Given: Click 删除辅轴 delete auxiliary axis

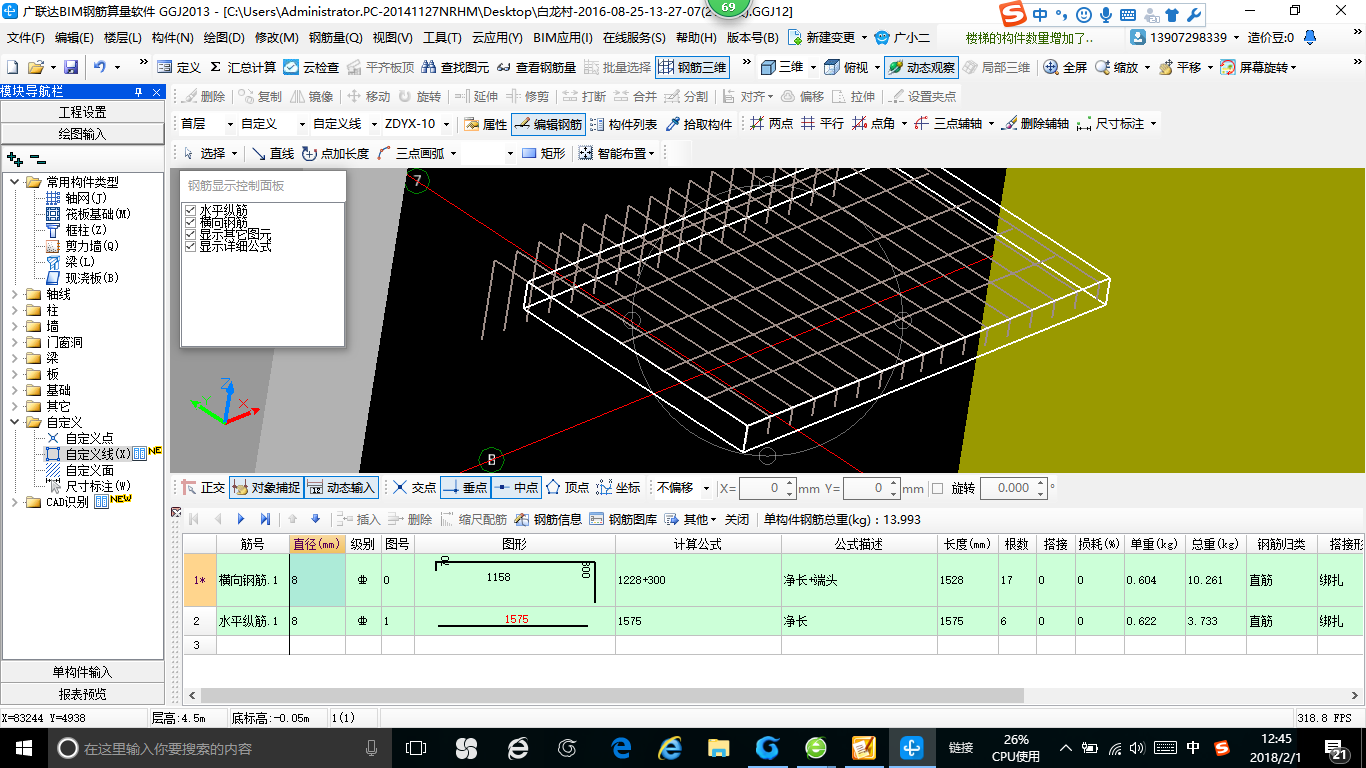Looking at the screenshot, I should (1035, 124).
